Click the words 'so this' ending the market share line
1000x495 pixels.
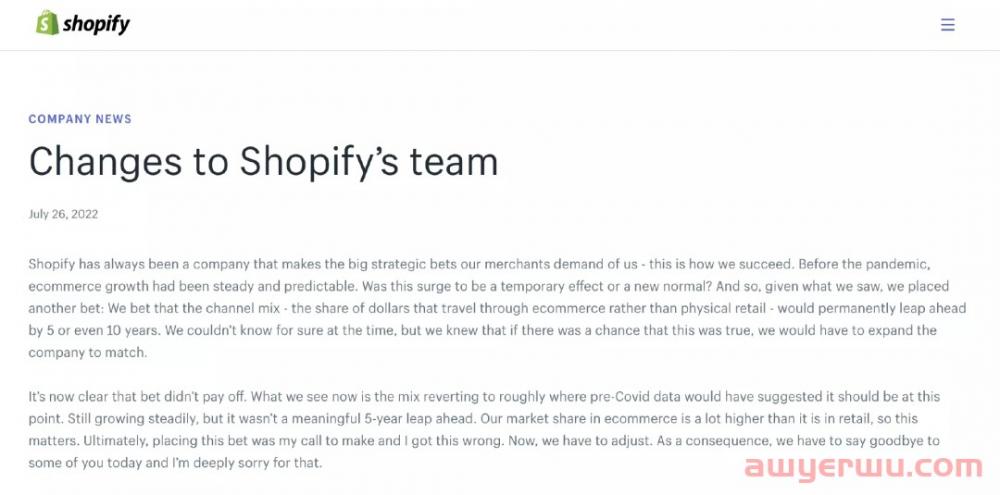pyautogui.click(x=899, y=419)
